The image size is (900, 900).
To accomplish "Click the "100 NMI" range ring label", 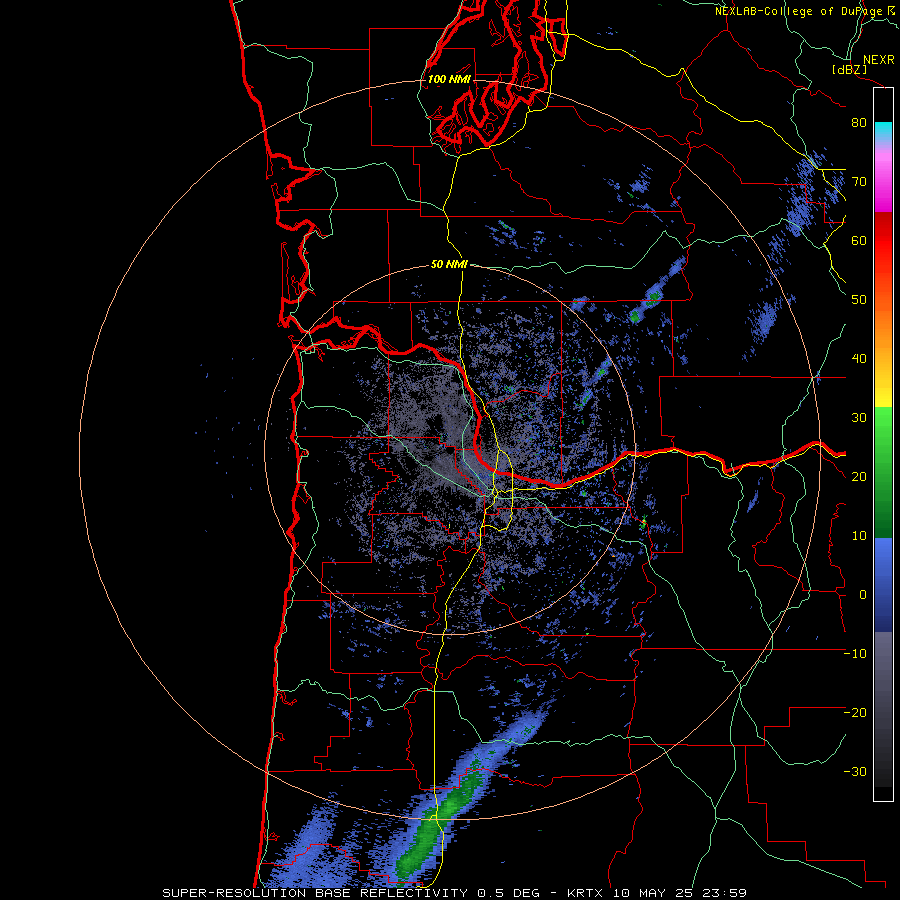I will click(x=449, y=79).
